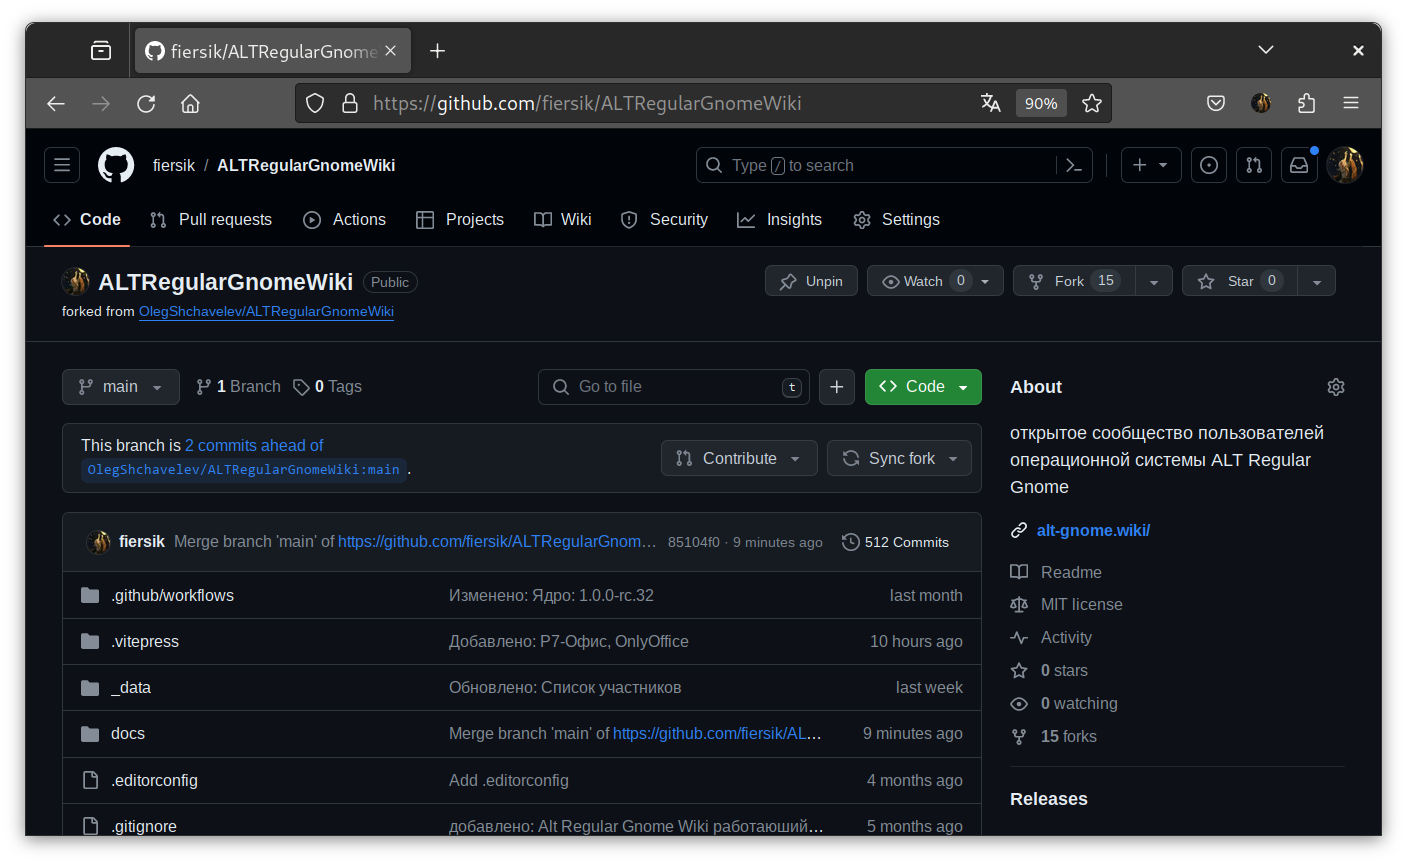View the 2 commits ahead link
1407x864 pixels.
254,445
